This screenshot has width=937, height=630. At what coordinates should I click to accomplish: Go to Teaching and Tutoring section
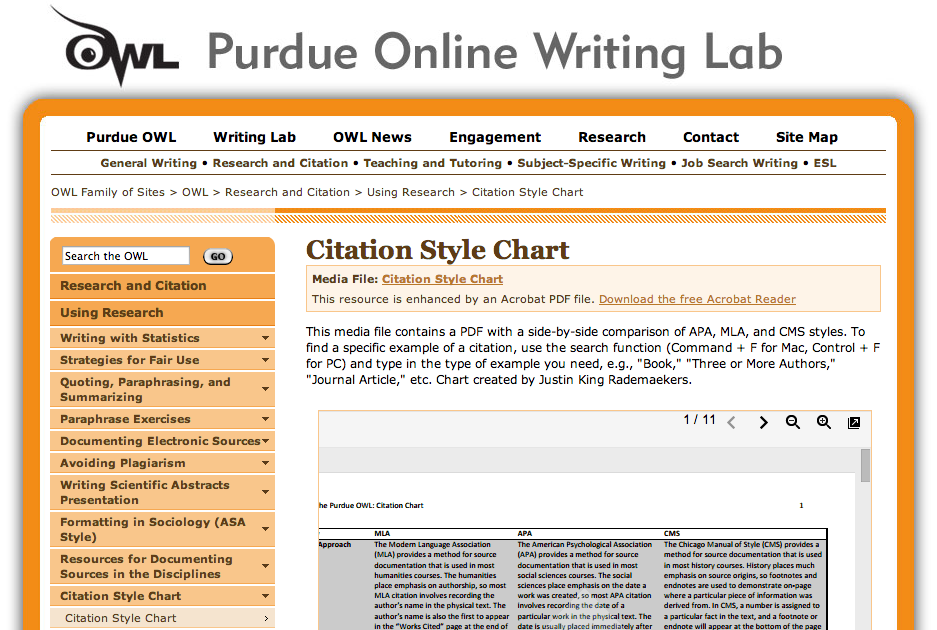(433, 163)
